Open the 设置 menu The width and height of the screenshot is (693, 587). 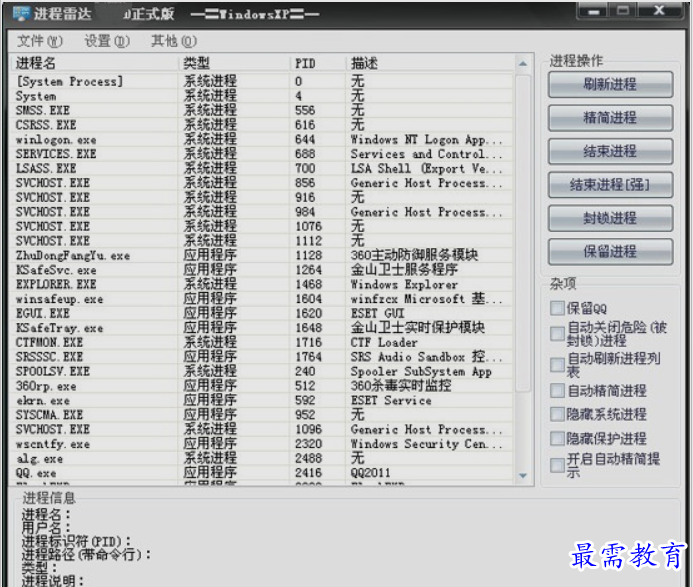coord(107,42)
